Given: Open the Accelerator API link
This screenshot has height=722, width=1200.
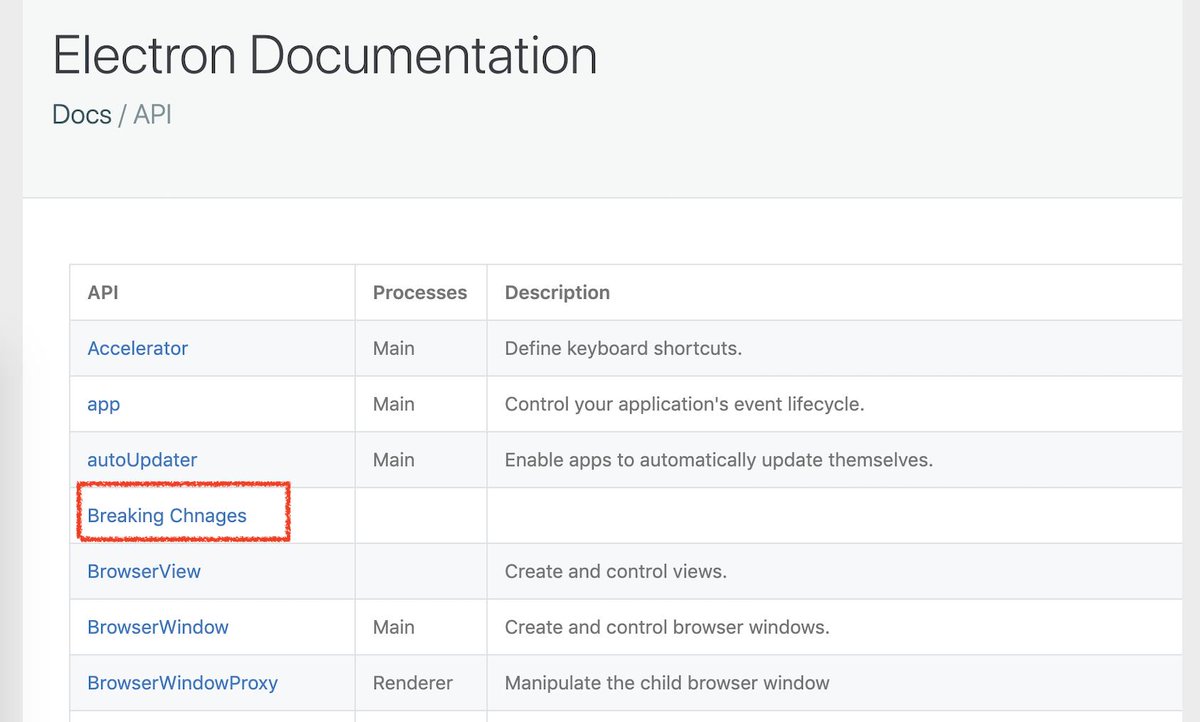Looking at the screenshot, I should tap(138, 348).
